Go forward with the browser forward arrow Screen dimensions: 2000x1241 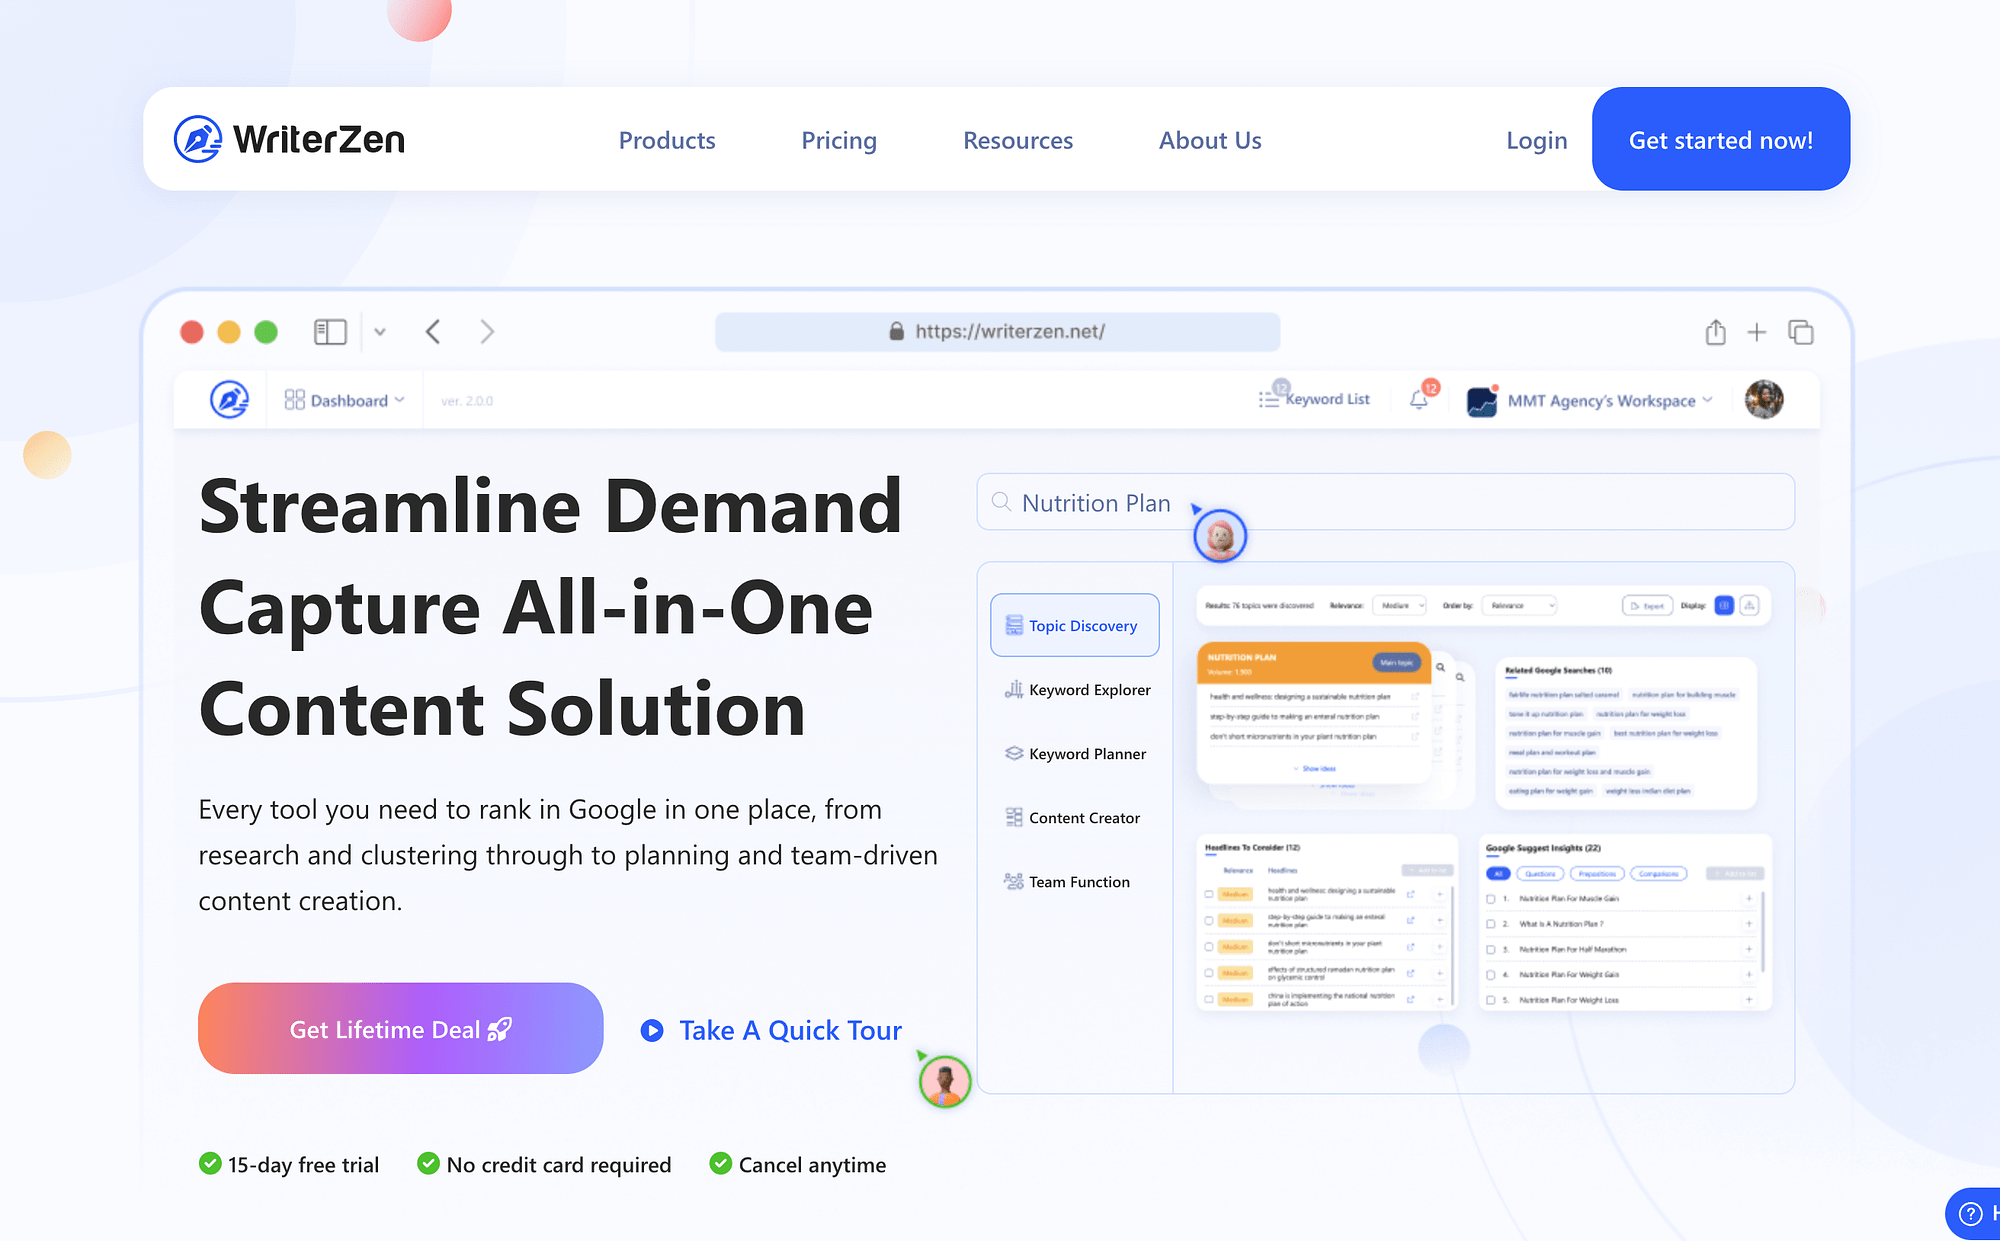click(x=487, y=332)
